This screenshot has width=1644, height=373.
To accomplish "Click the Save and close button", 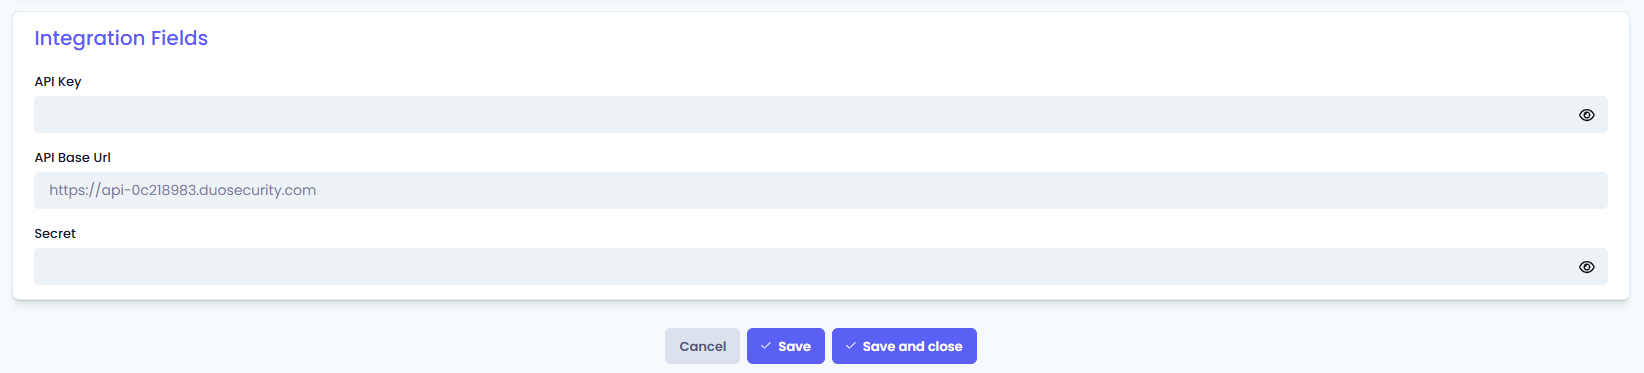I will tap(904, 346).
